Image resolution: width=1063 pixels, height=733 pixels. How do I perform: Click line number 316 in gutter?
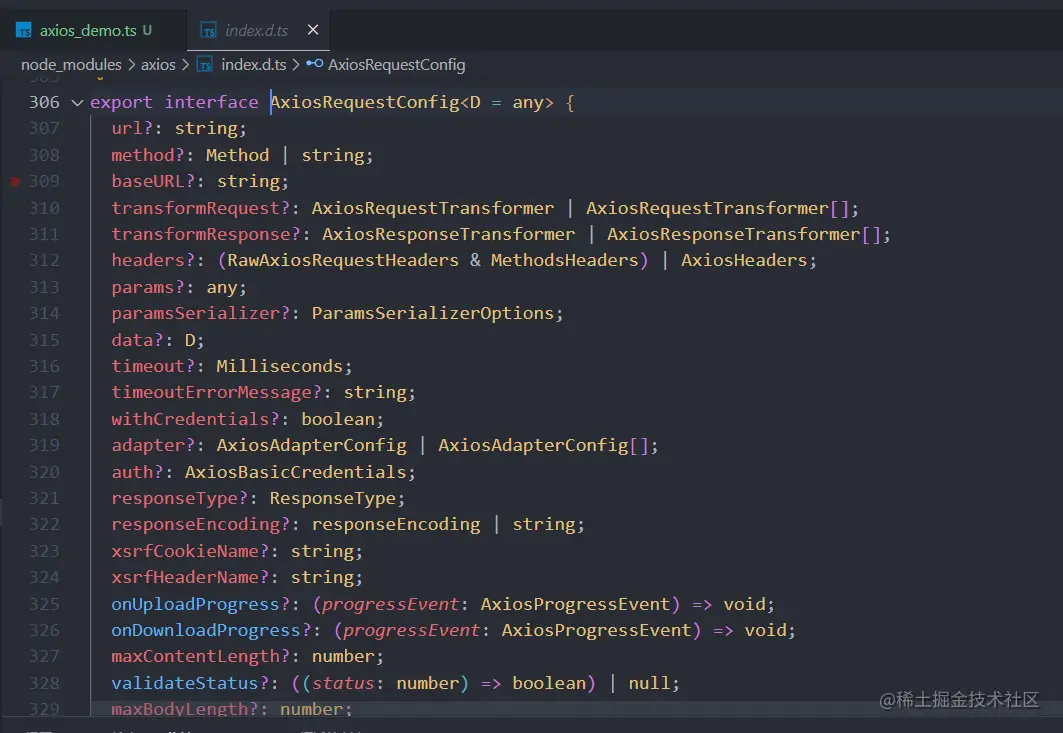pyautogui.click(x=44, y=366)
